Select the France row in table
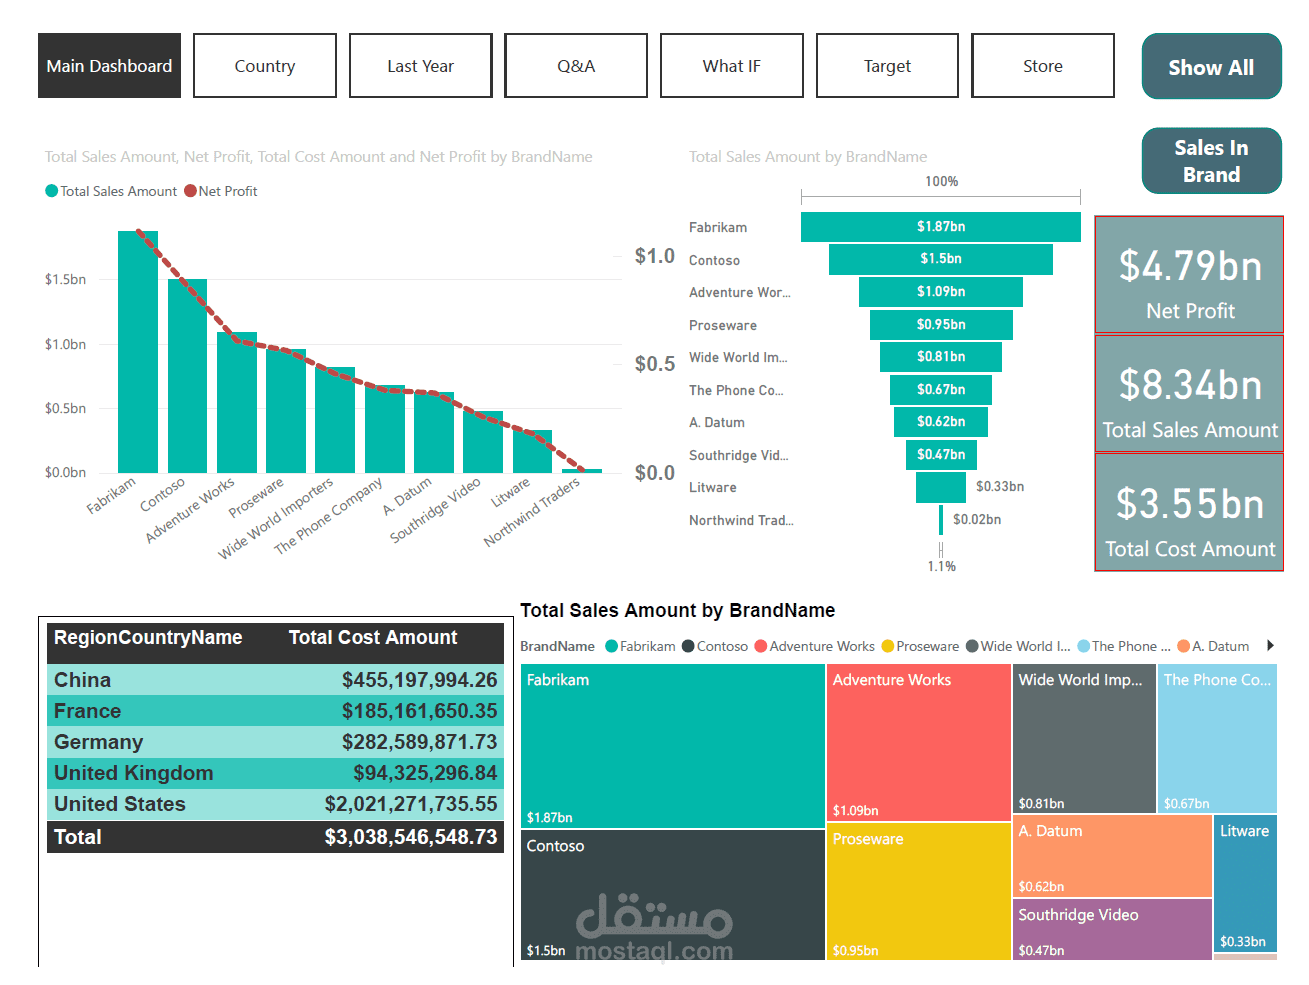This screenshot has height=985, width=1309. point(275,711)
